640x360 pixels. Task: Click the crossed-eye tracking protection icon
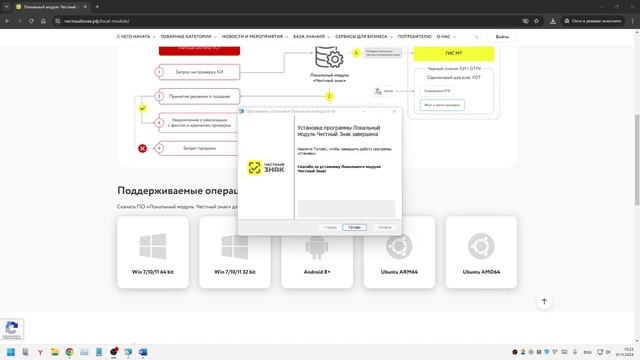point(525,21)
